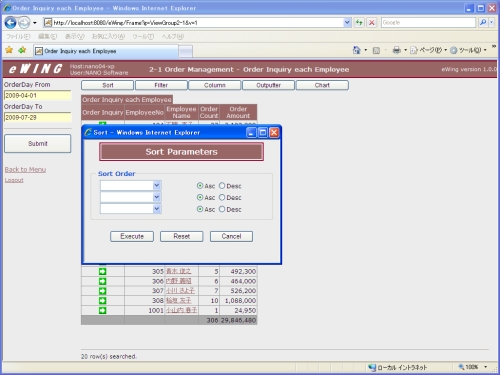Click green arrow icon for employee 1001
The width and height of the screenshot is (500, 375).
coord(102,310)
